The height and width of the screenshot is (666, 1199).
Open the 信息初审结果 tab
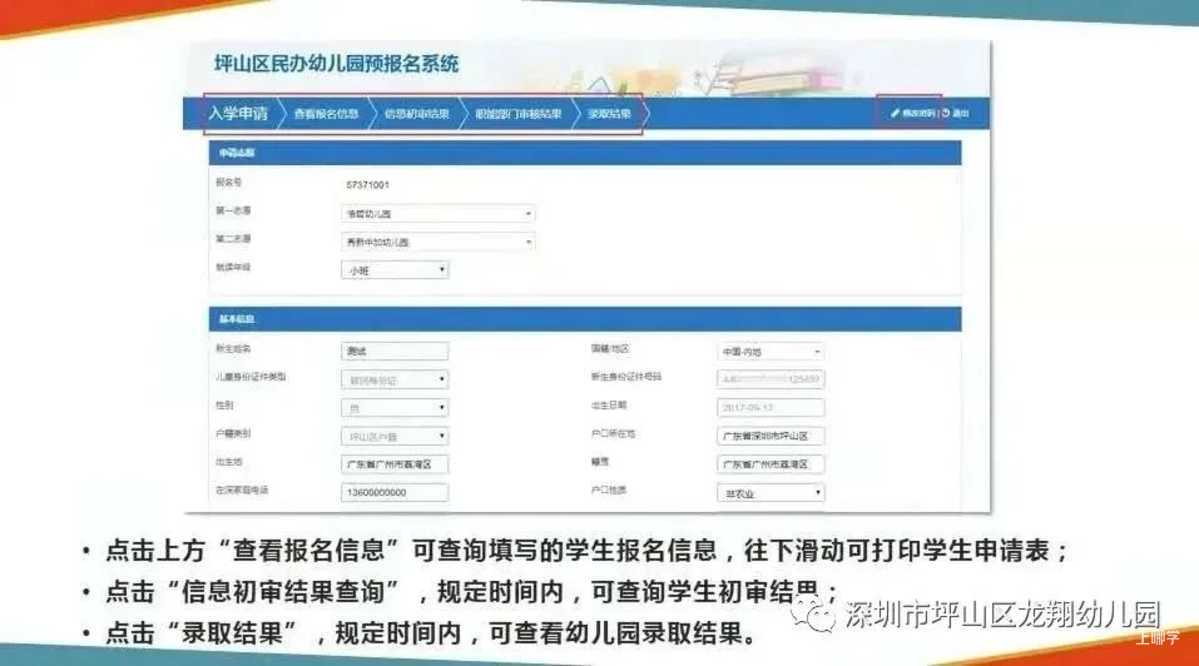click(417, 114)
